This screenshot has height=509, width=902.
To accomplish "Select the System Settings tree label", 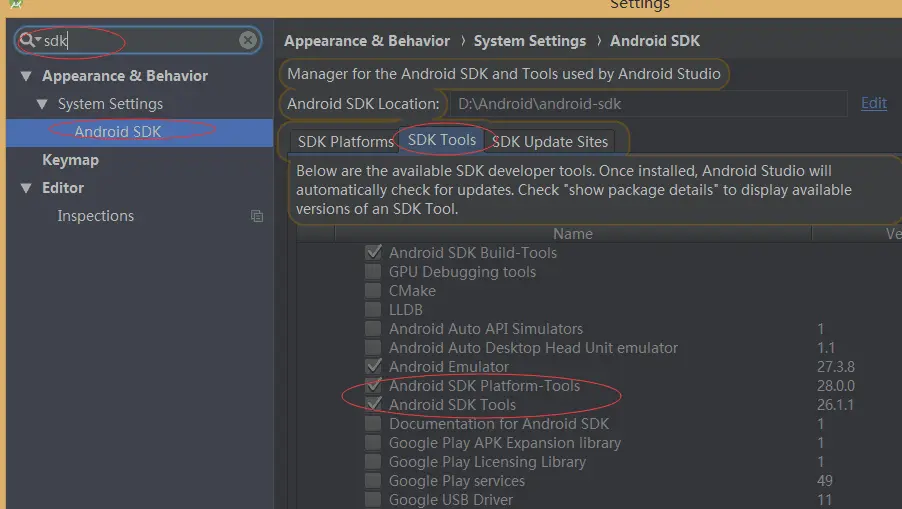I will (x=110, y=104).
